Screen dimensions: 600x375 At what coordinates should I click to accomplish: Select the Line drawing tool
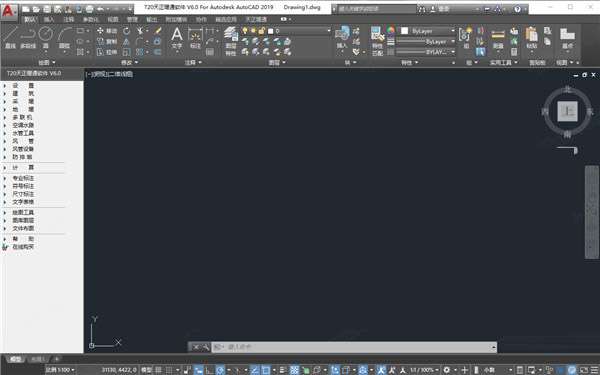point(10,38)
